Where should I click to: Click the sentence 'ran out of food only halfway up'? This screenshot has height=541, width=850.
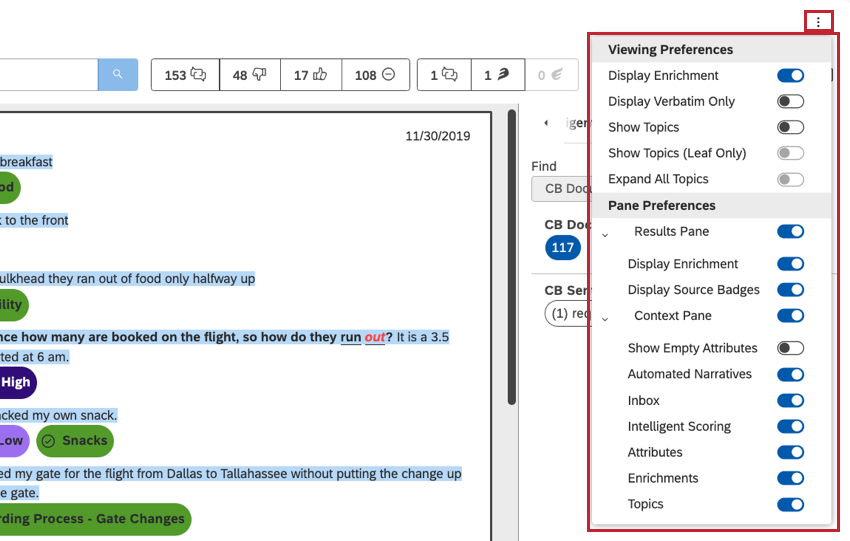click(127, 279)
